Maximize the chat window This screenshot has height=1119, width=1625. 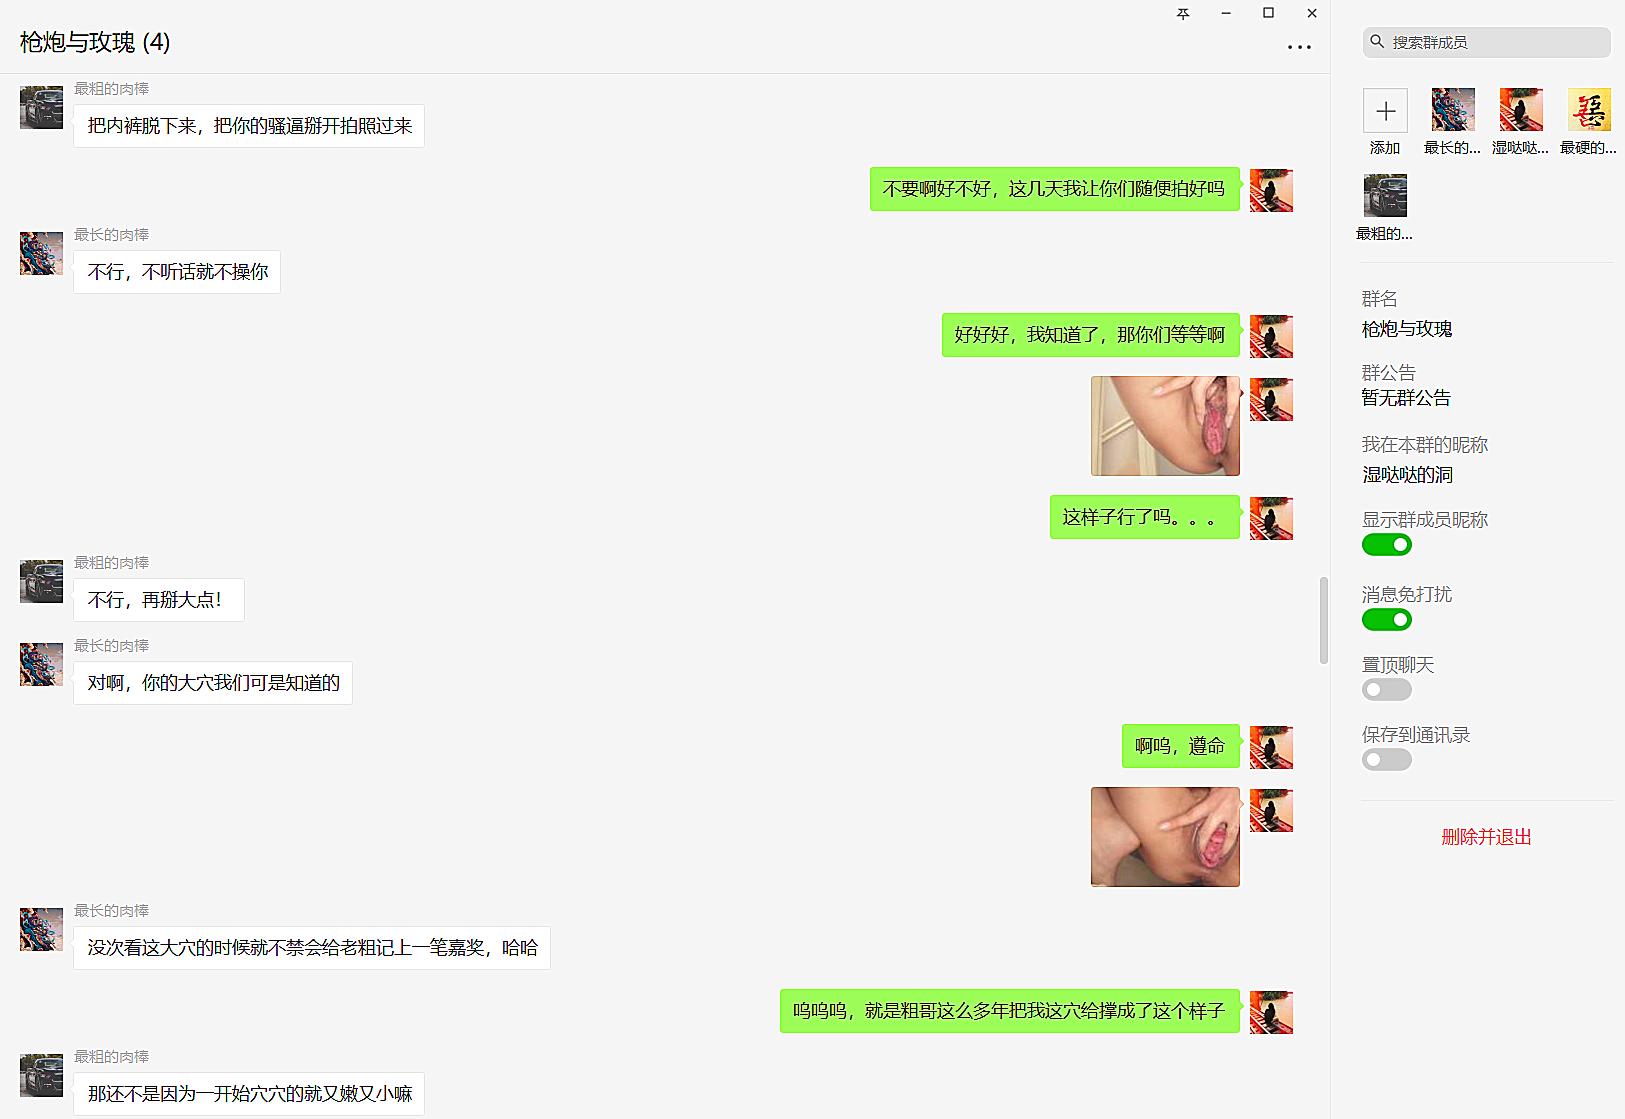click(x=1268, y=13)
